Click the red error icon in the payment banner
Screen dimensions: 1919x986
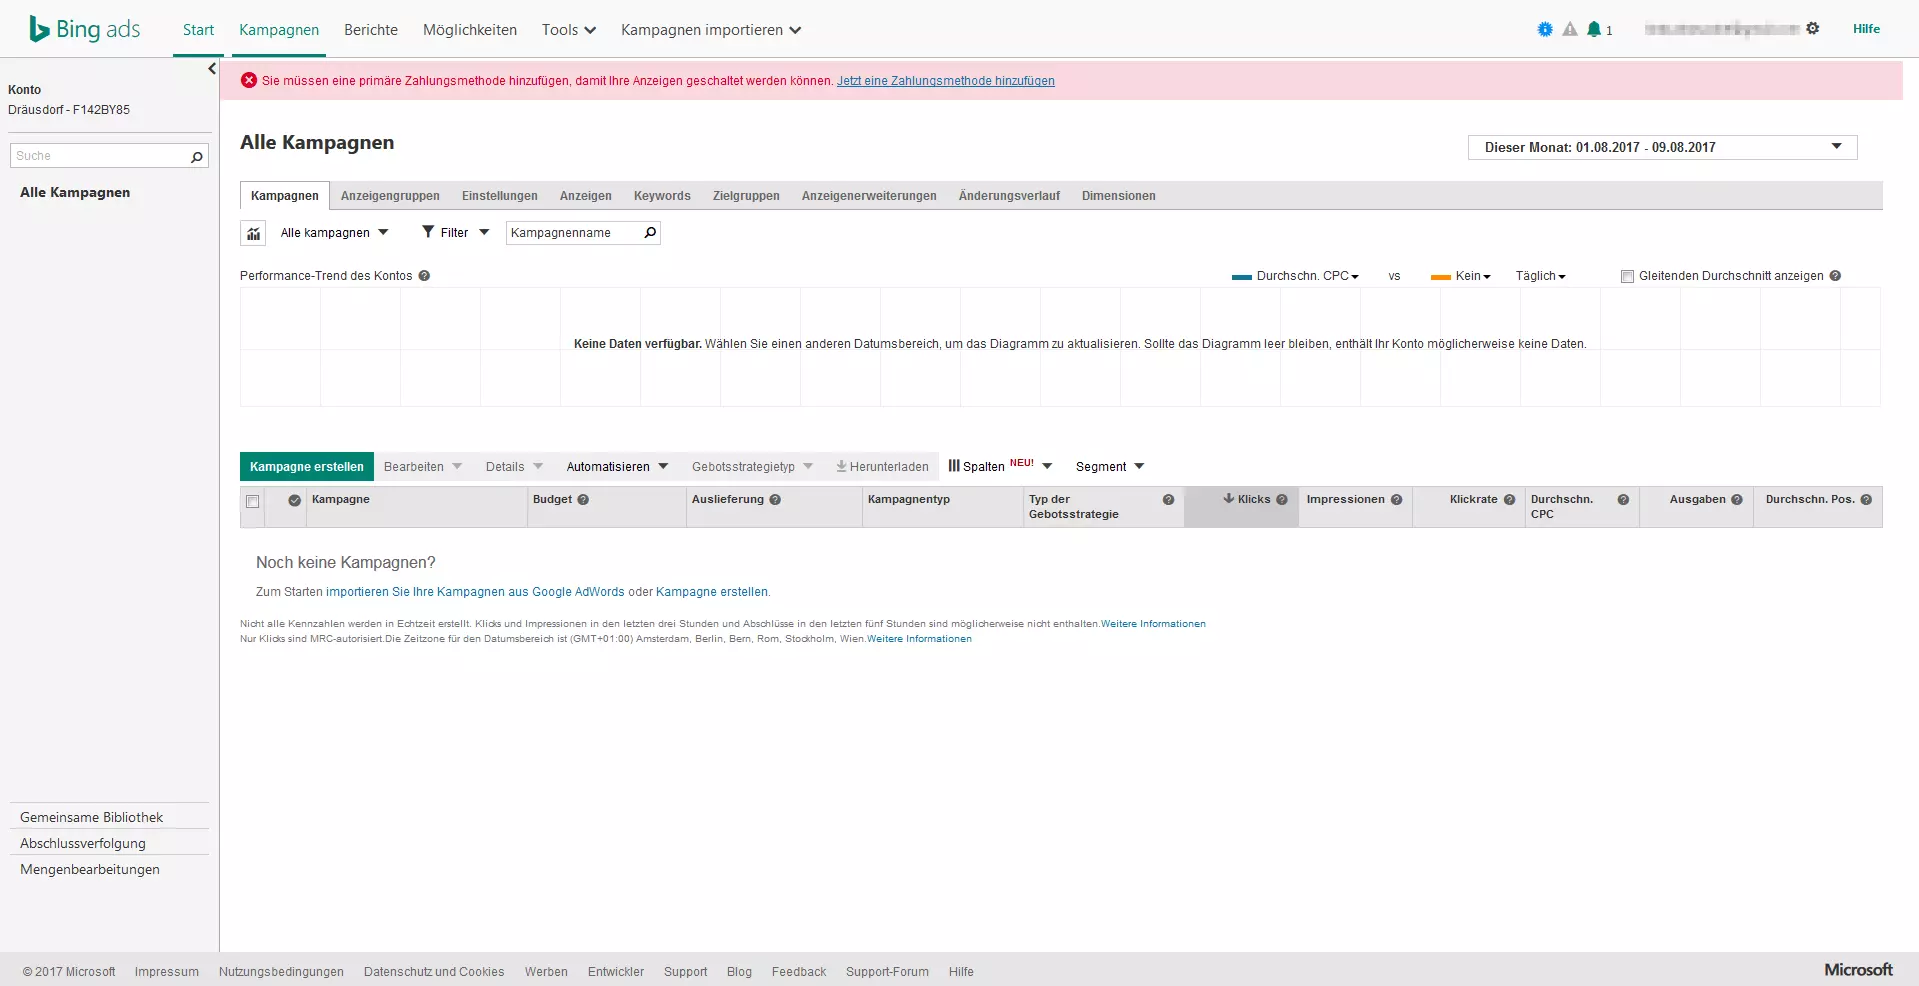tap(249, 80)
